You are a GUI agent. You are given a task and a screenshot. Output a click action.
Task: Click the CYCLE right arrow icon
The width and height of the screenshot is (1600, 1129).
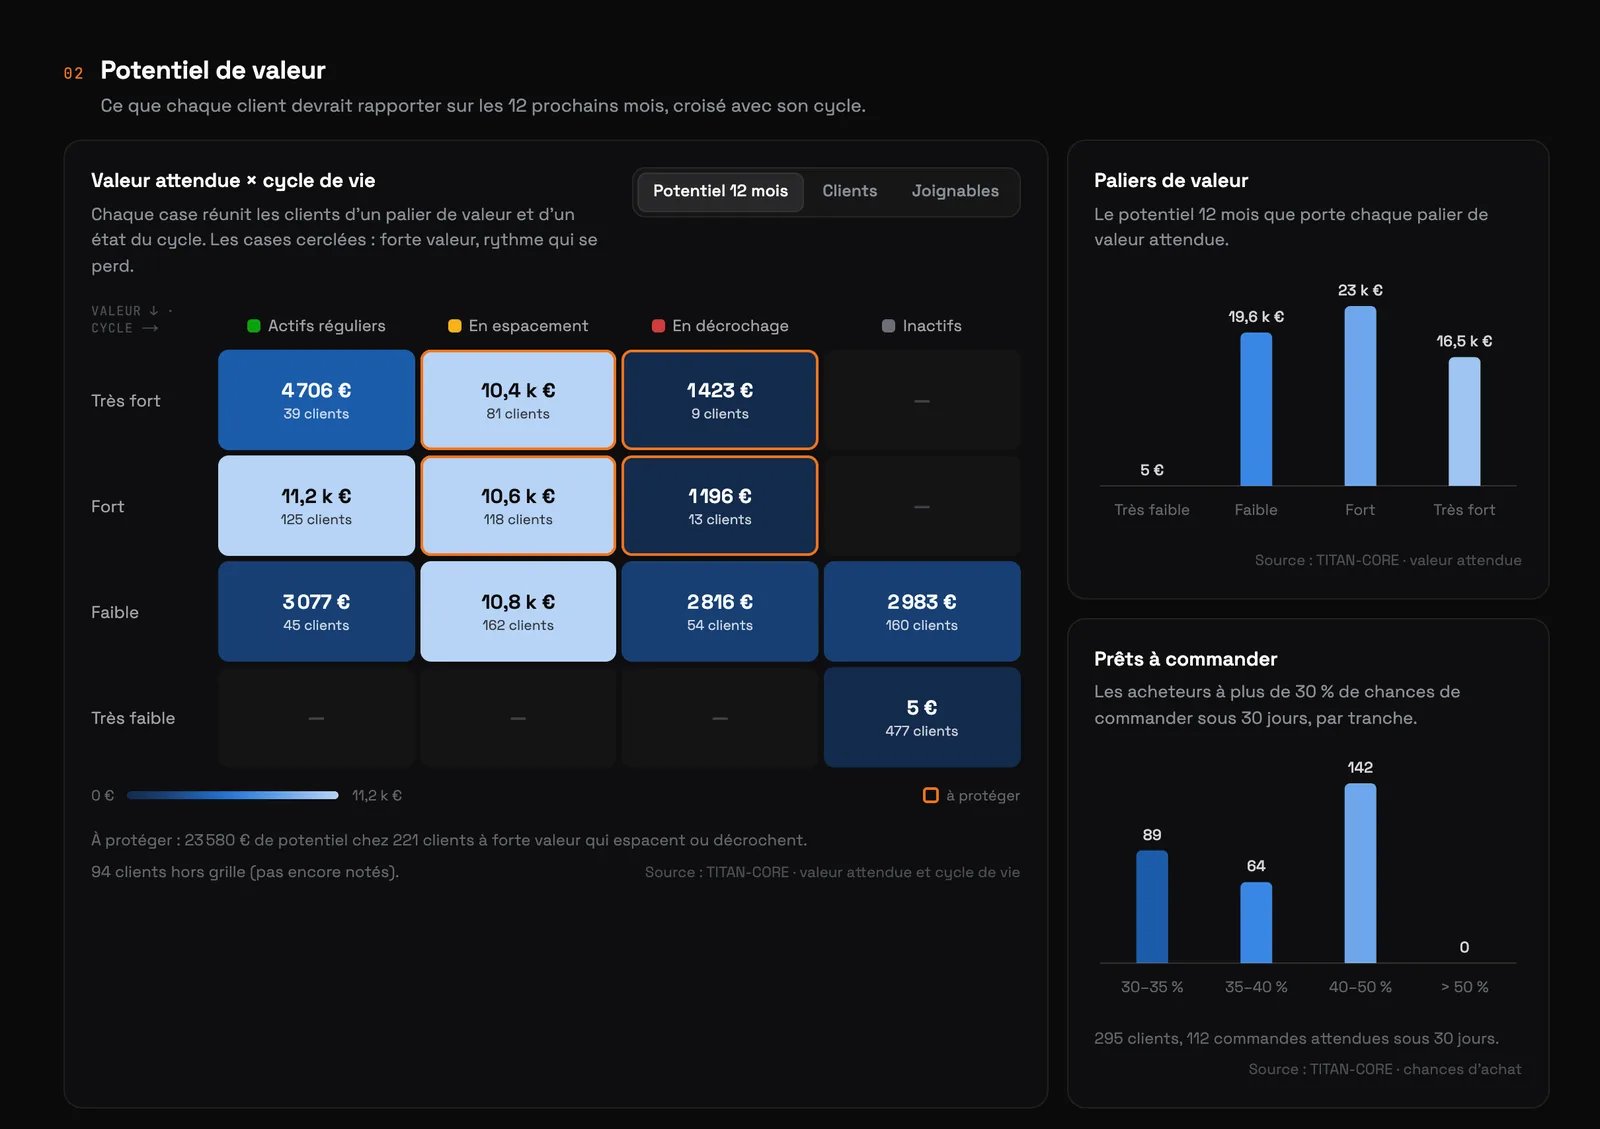point(150,328)
